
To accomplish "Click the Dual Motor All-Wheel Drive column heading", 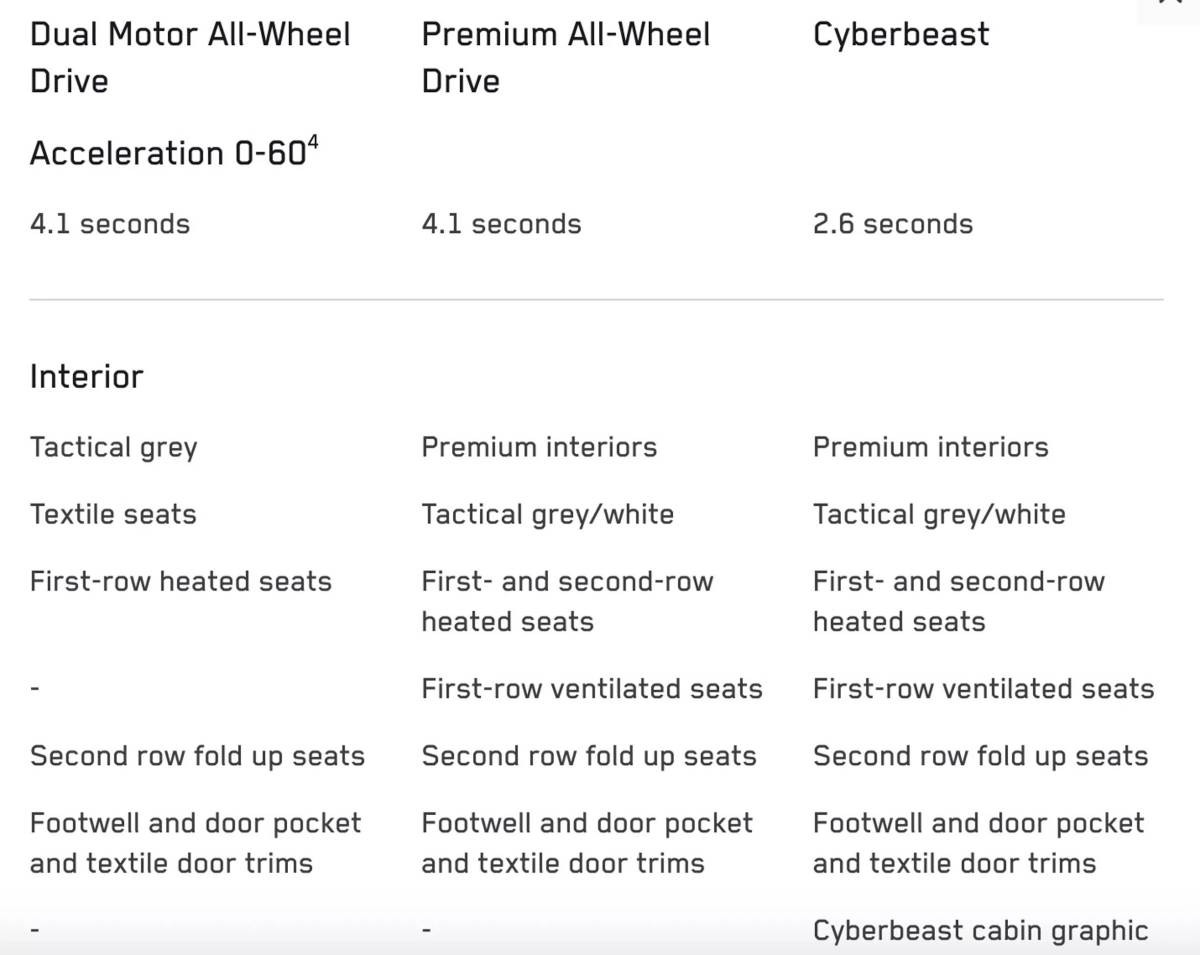I will click(190, 57).
